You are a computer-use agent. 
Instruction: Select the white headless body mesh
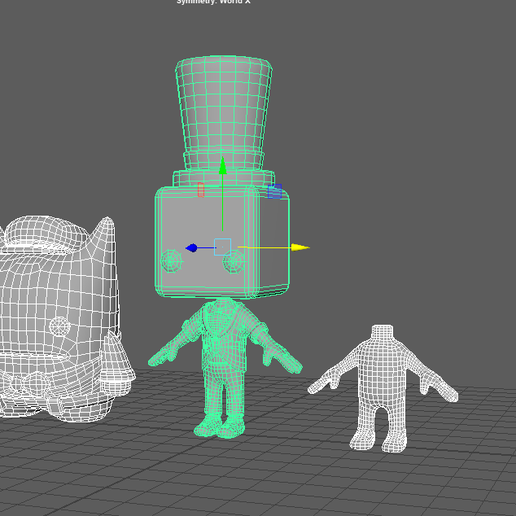pos(383,388)
